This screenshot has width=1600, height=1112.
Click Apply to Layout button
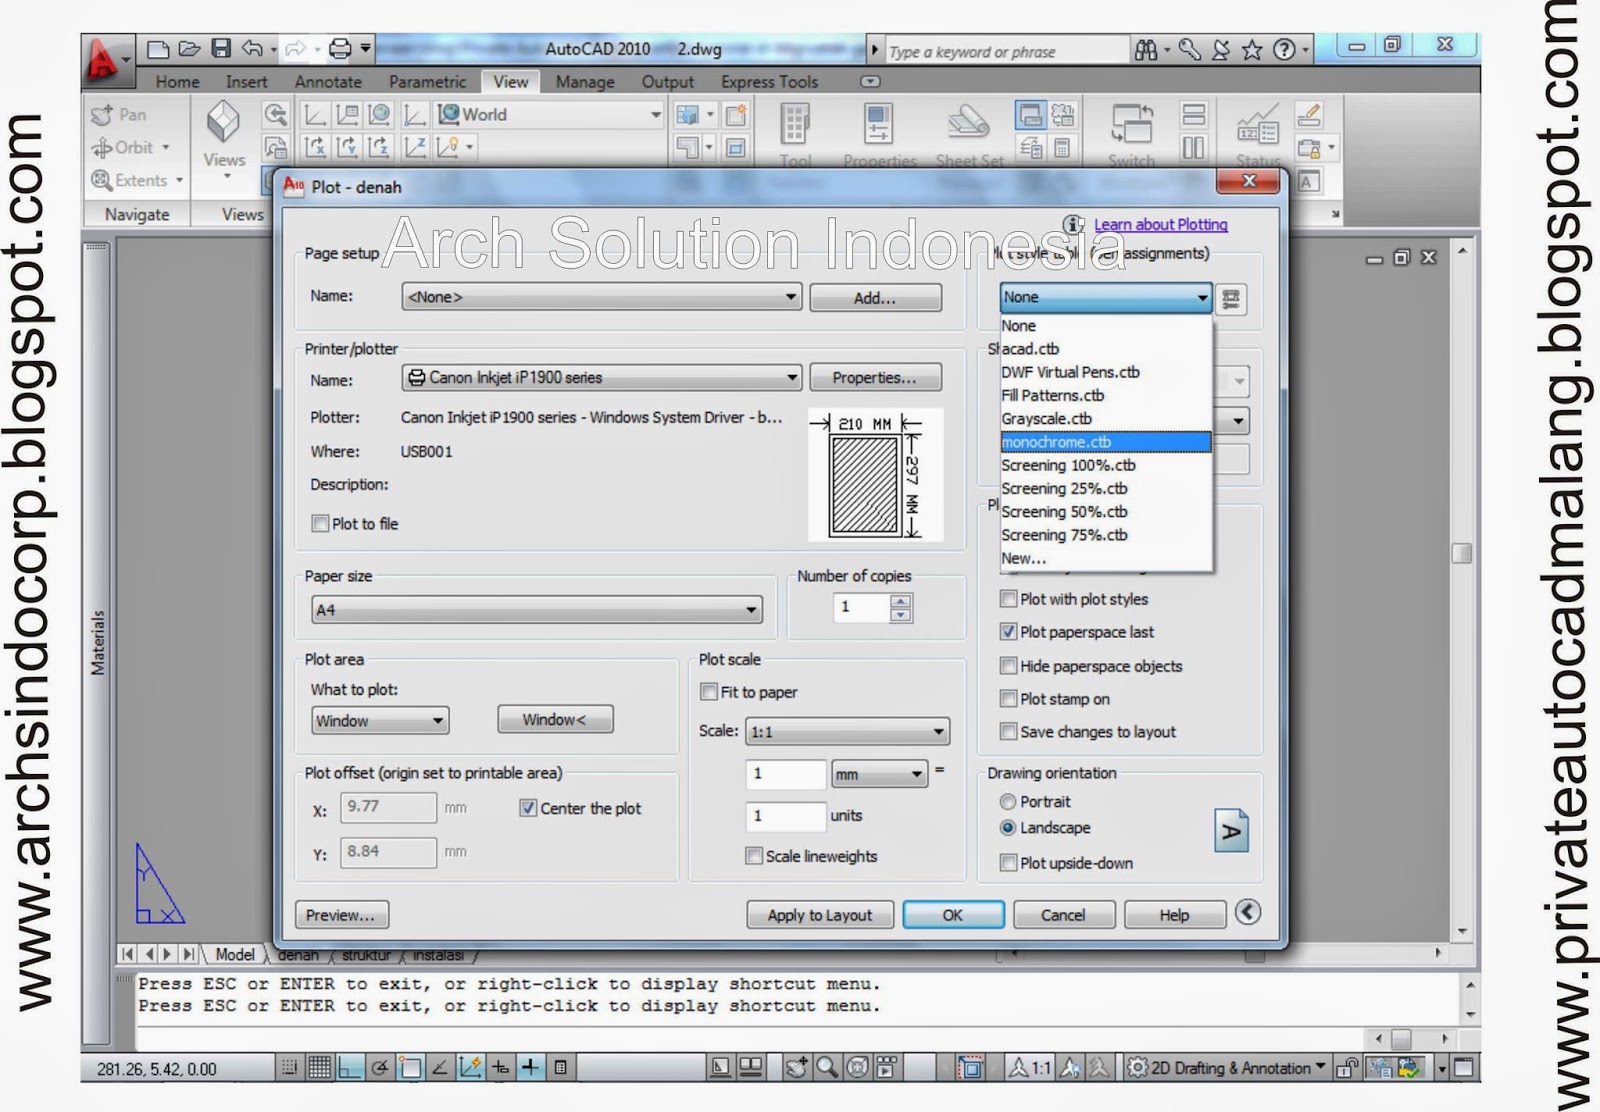pos(820,915)
